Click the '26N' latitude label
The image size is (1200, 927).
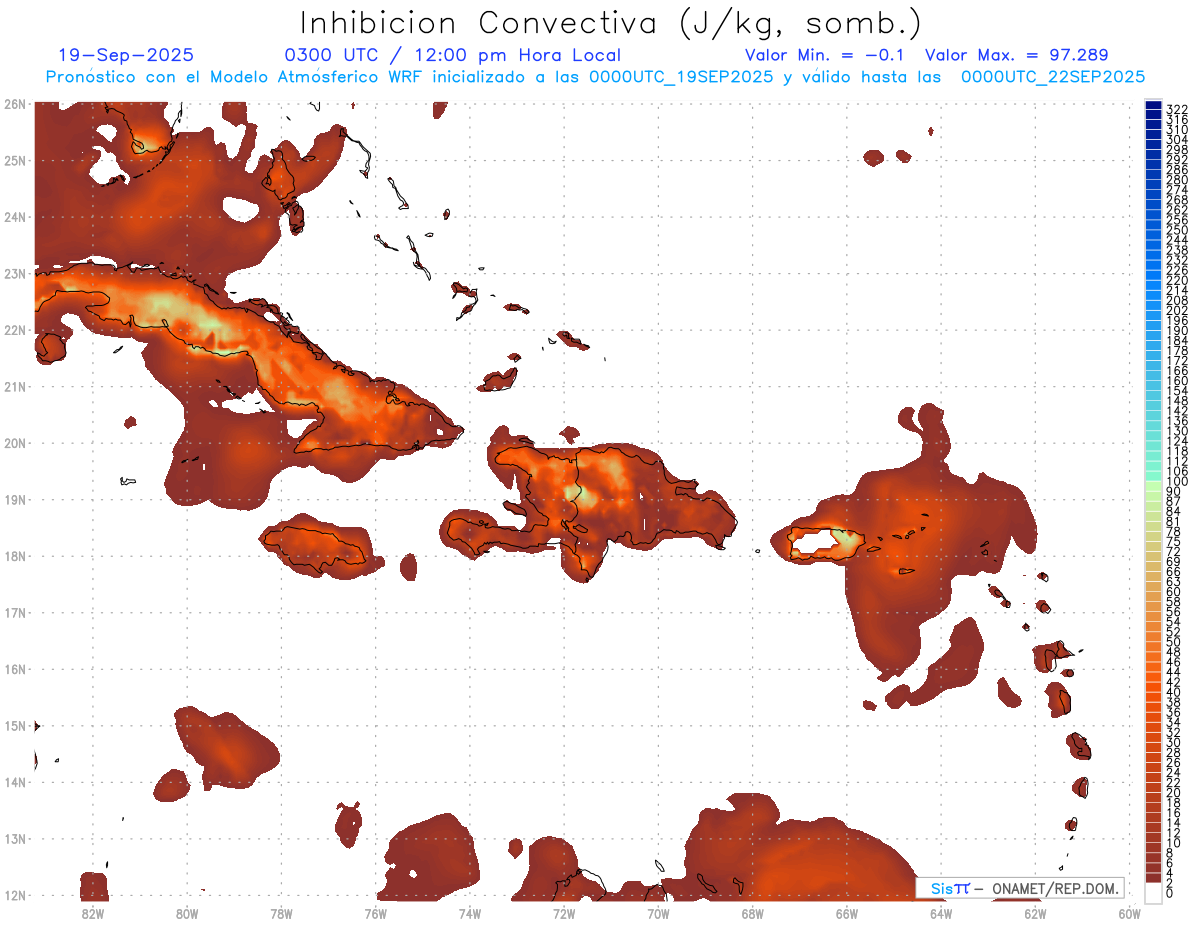(15, 104)
